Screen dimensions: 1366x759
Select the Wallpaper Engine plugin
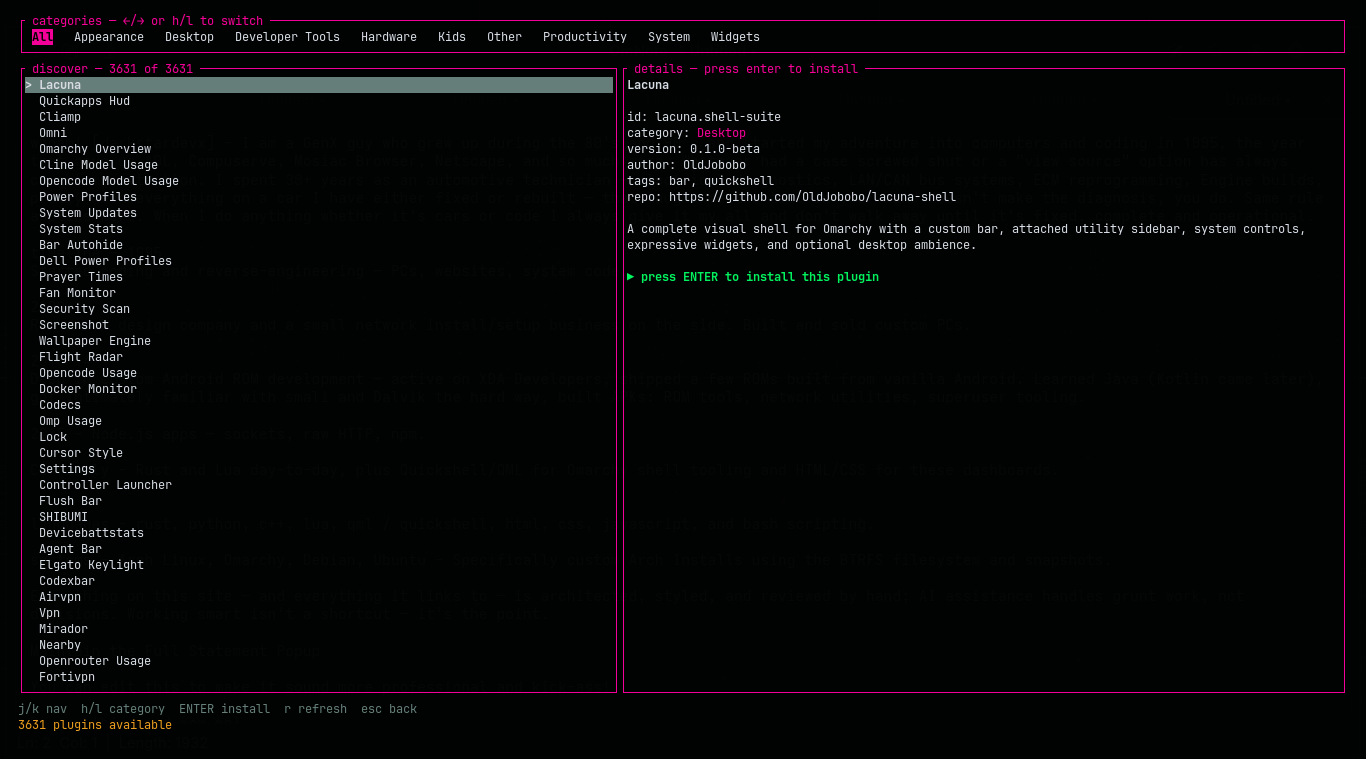click(319, 341)
